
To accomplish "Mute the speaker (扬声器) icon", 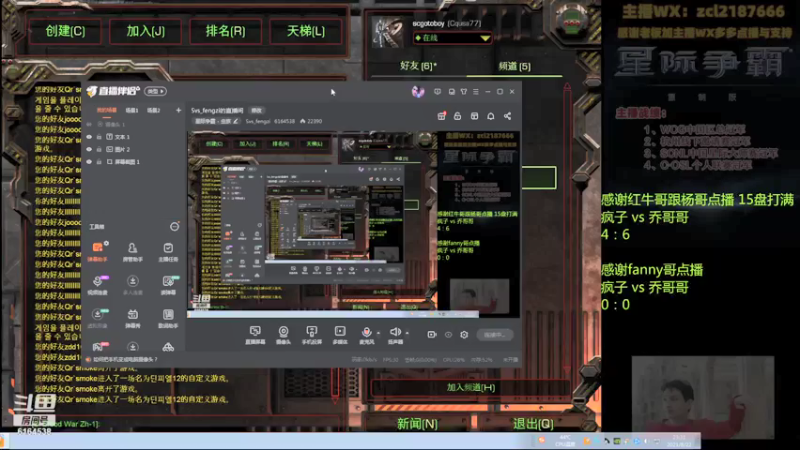I will (x=395, y=333).
